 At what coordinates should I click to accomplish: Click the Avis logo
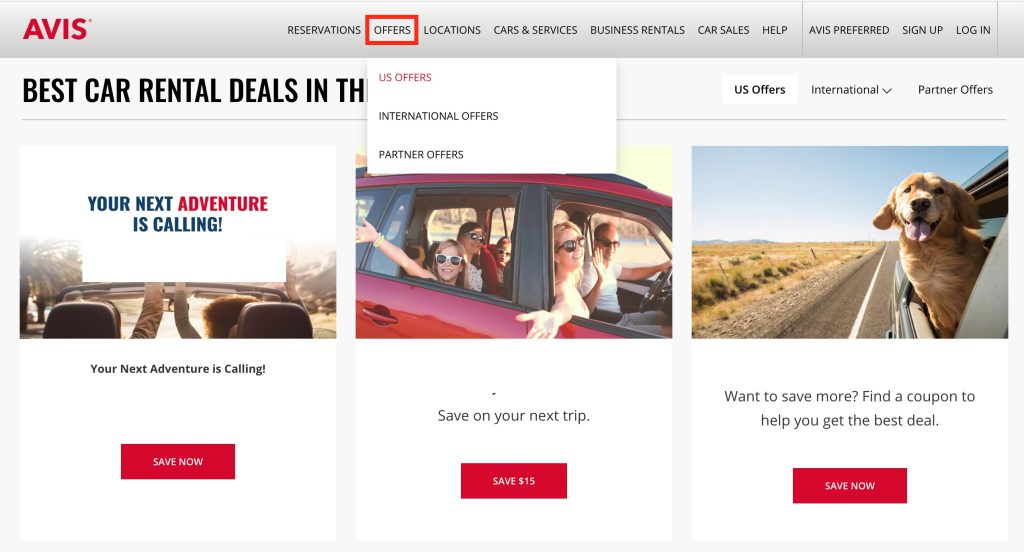point(57,29)
